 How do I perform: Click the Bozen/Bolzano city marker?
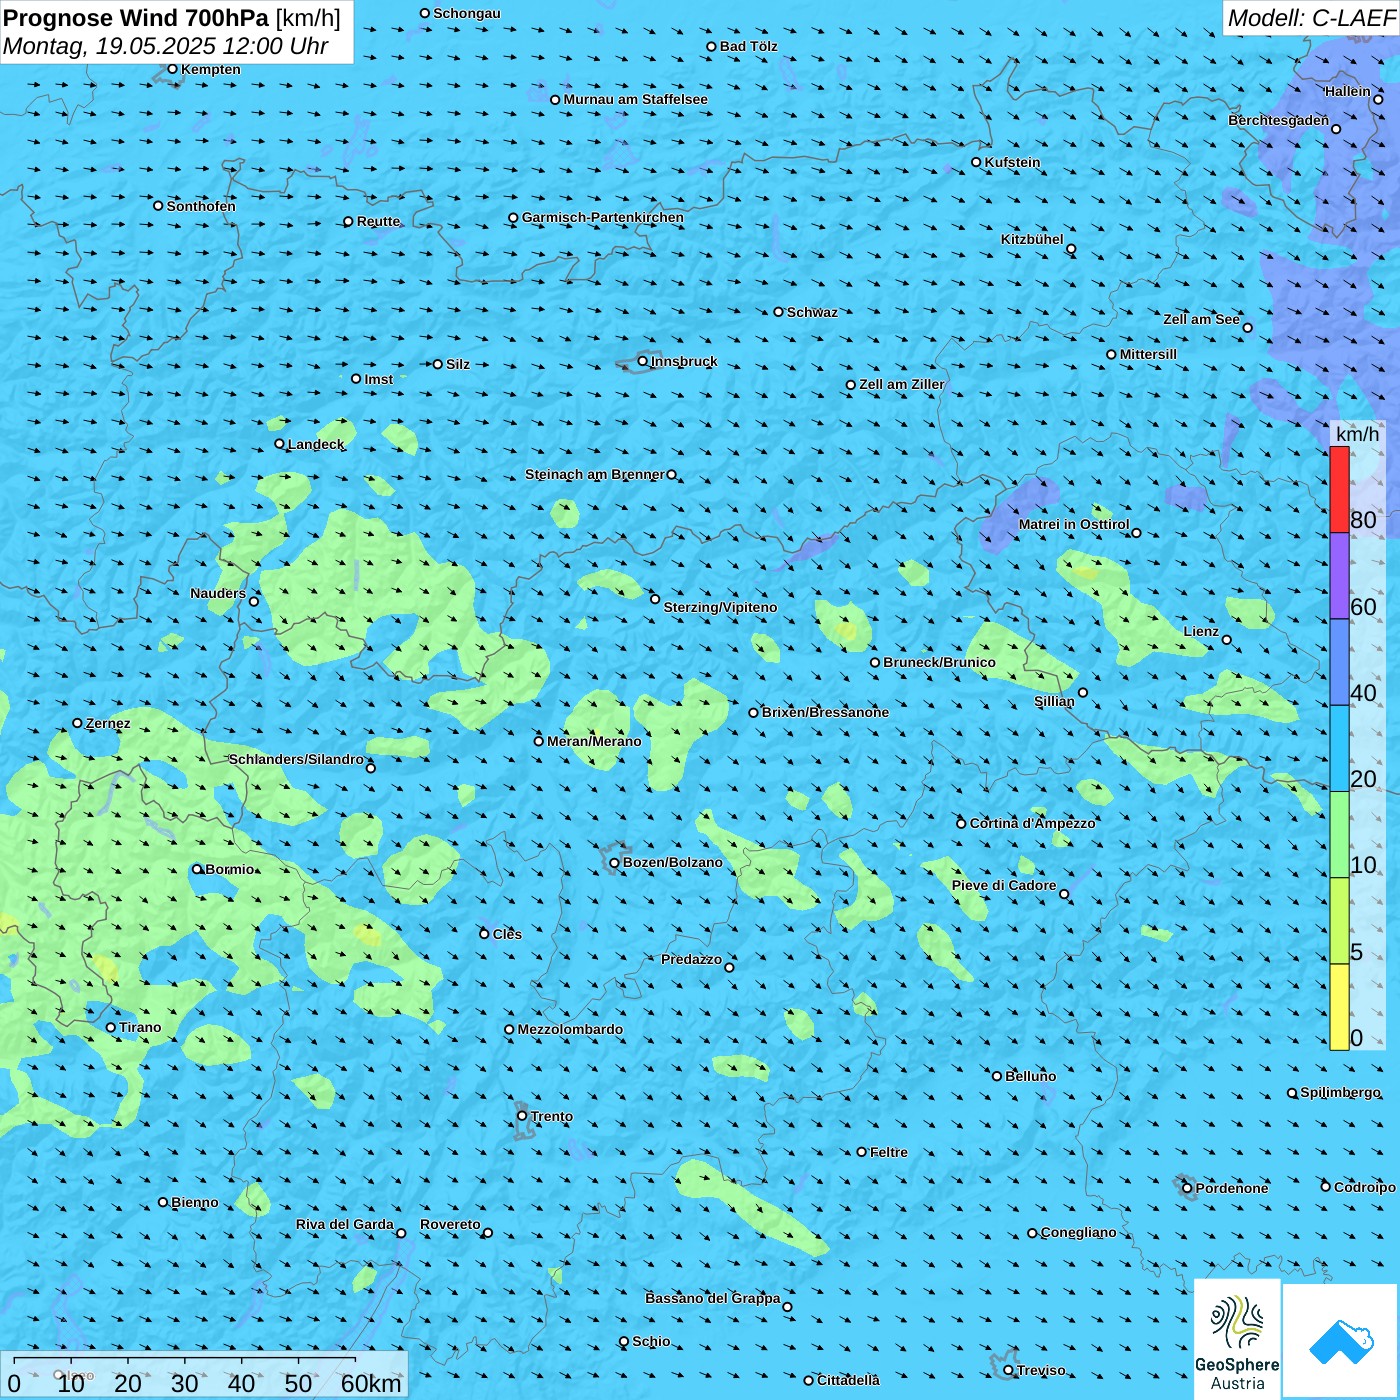[615, 863]
